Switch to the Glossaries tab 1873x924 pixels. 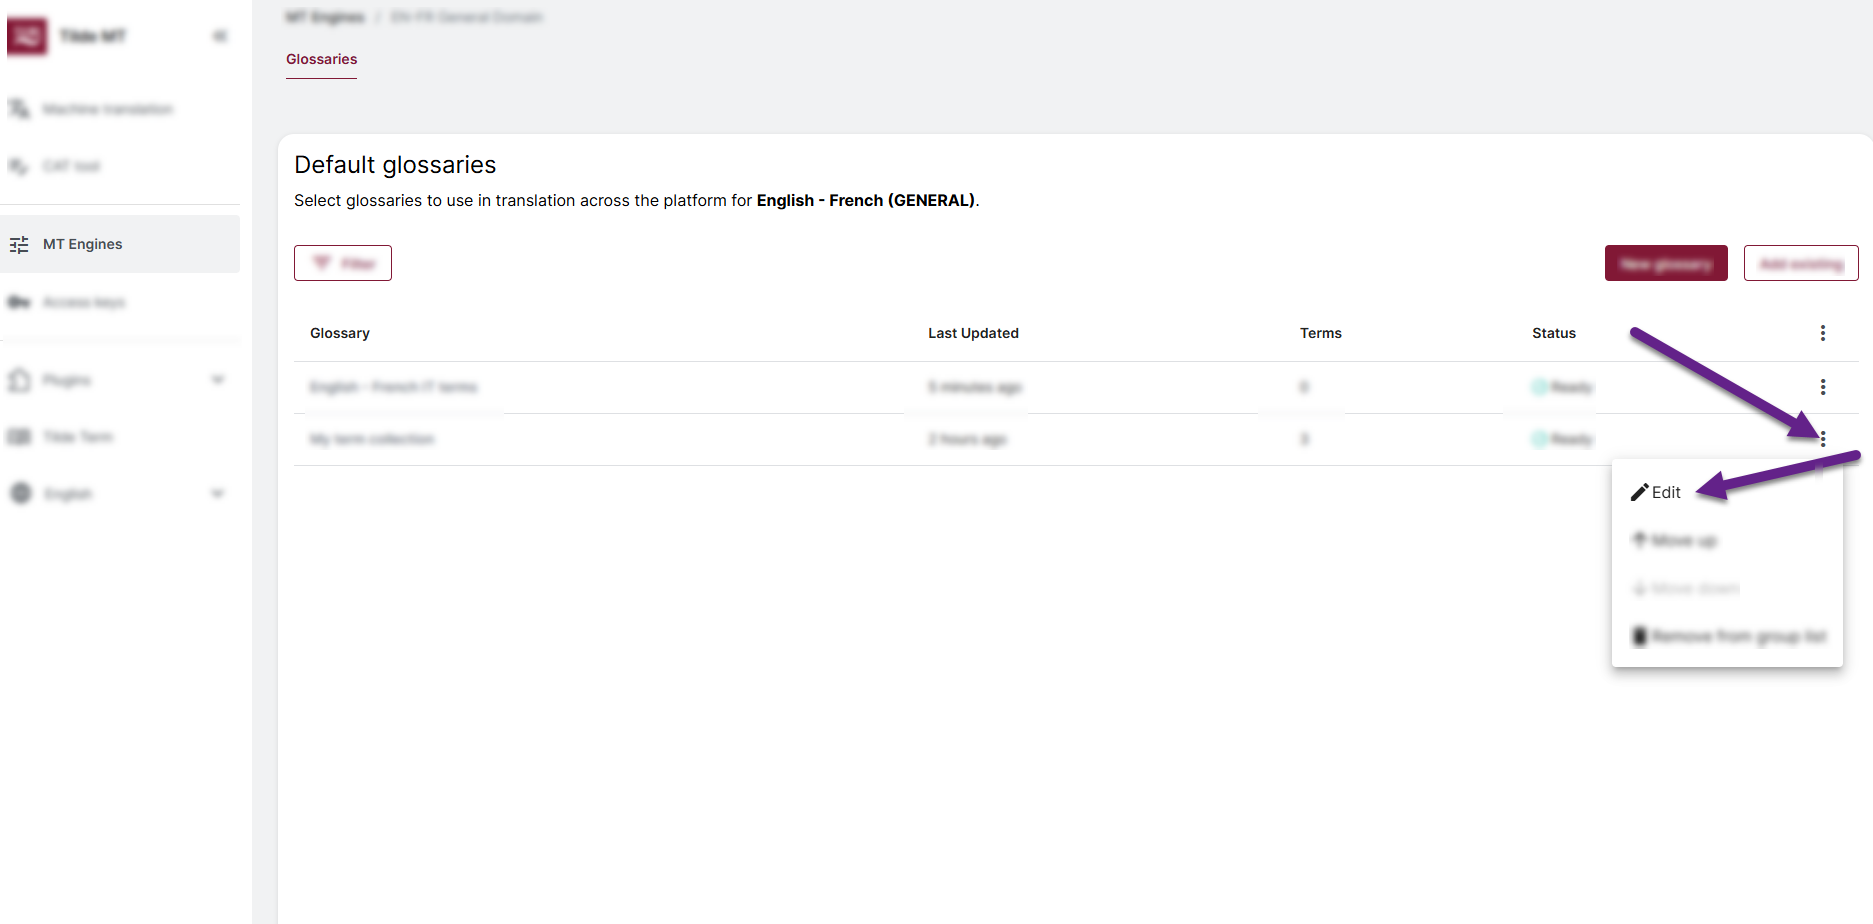[x=321, y=59]
